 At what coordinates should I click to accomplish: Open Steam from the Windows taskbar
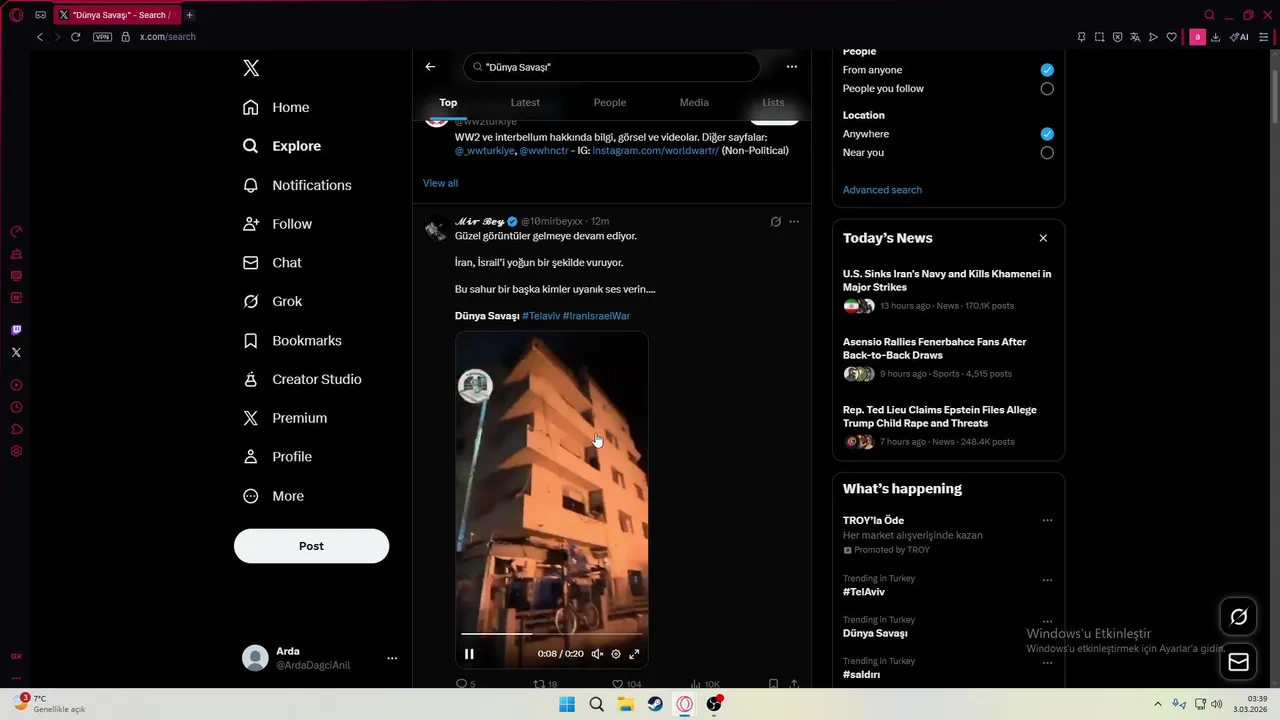655,704
